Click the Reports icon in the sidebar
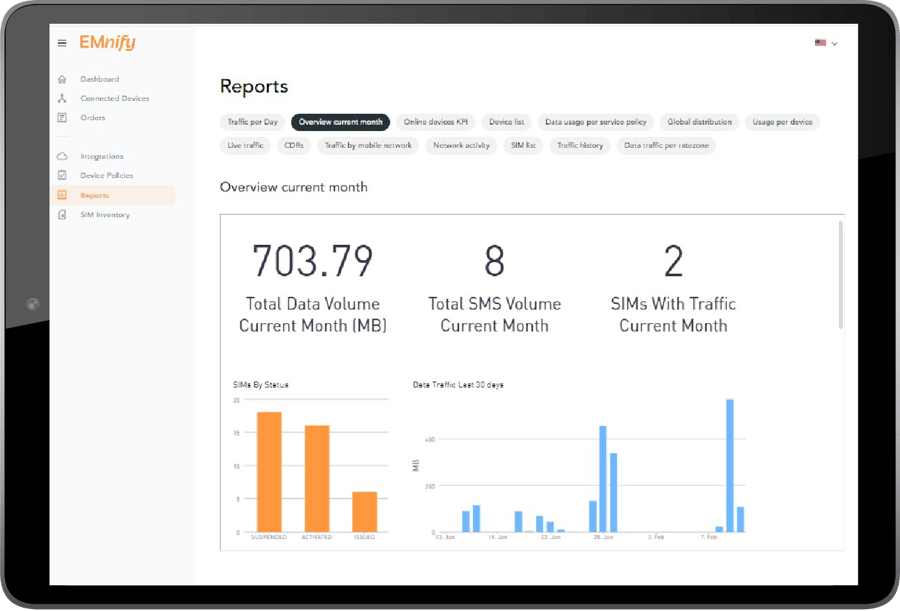Viewport: 900px width, 611px height. (x=64, y=195)
